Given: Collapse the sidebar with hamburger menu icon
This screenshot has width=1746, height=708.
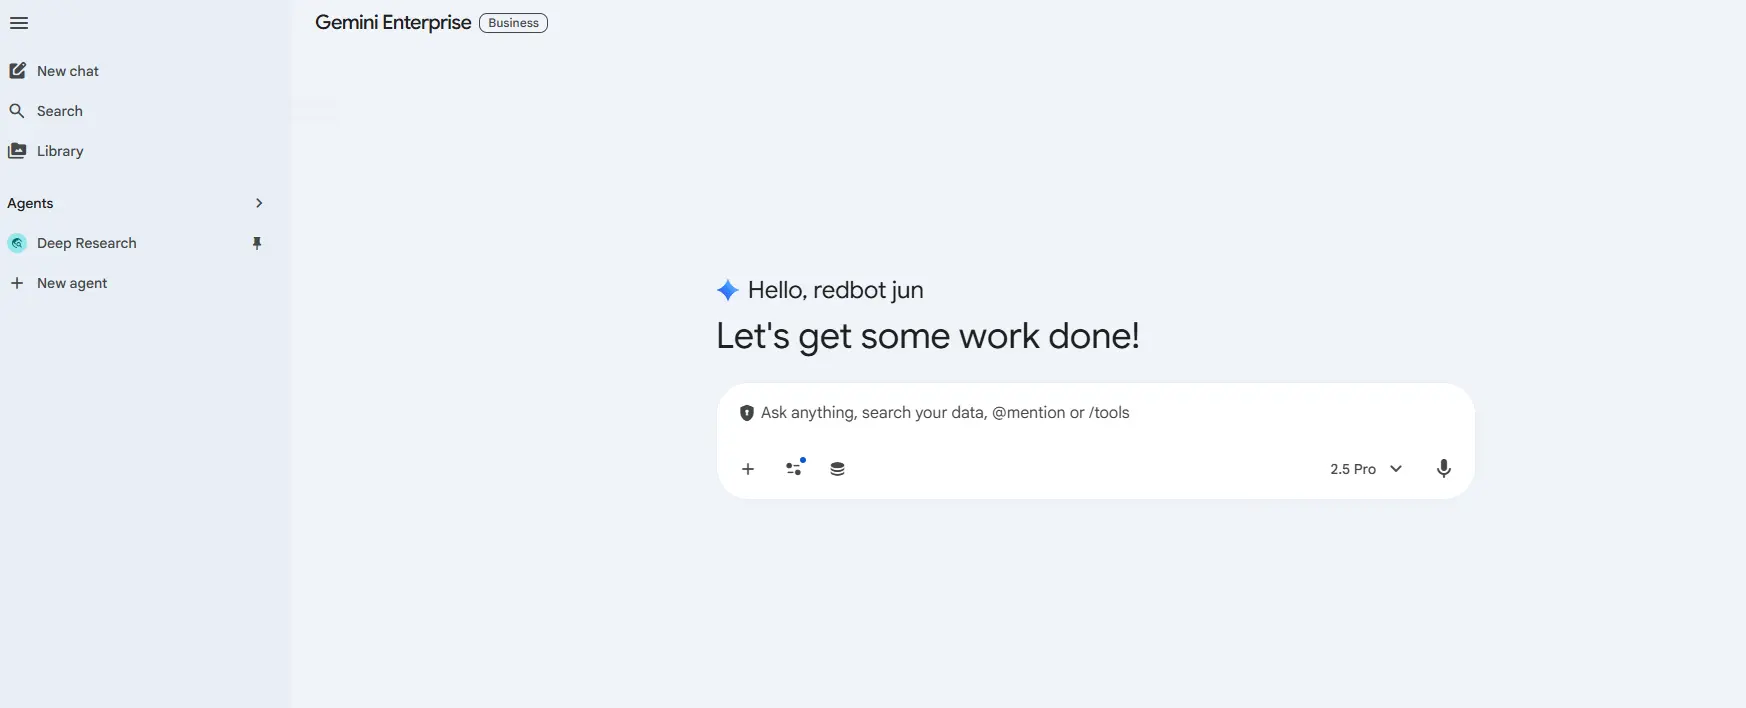Looking at the screenshot, I should pyautogui.click(x=19, y=23).
